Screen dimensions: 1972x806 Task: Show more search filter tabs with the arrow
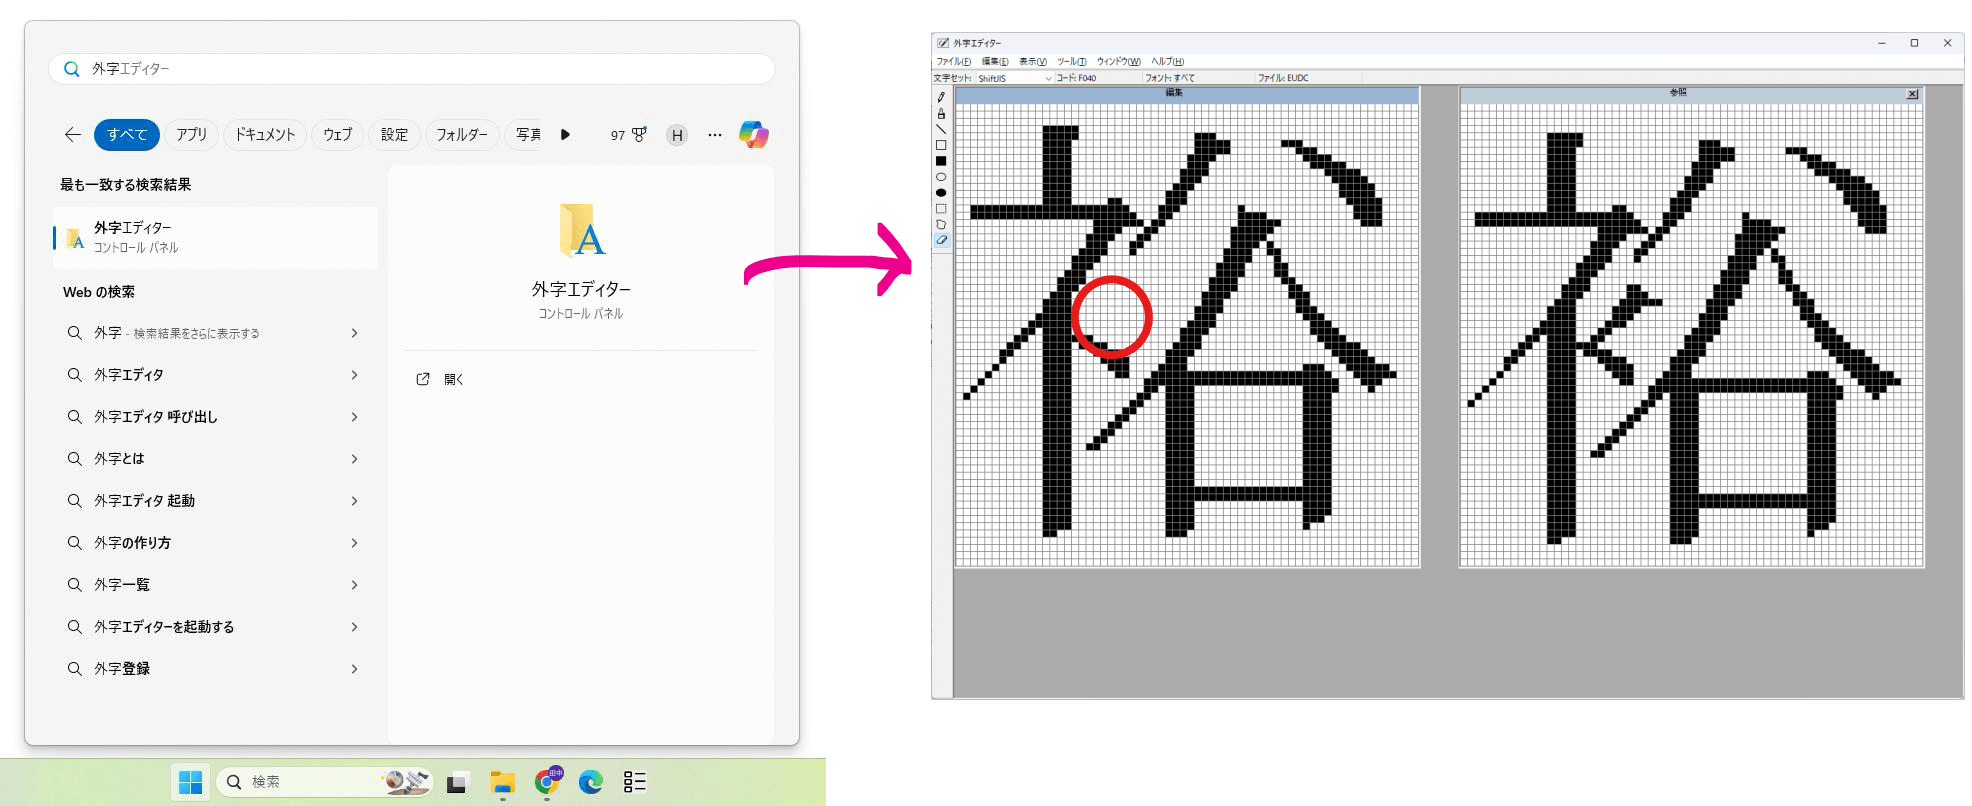[x=565, y=135]
